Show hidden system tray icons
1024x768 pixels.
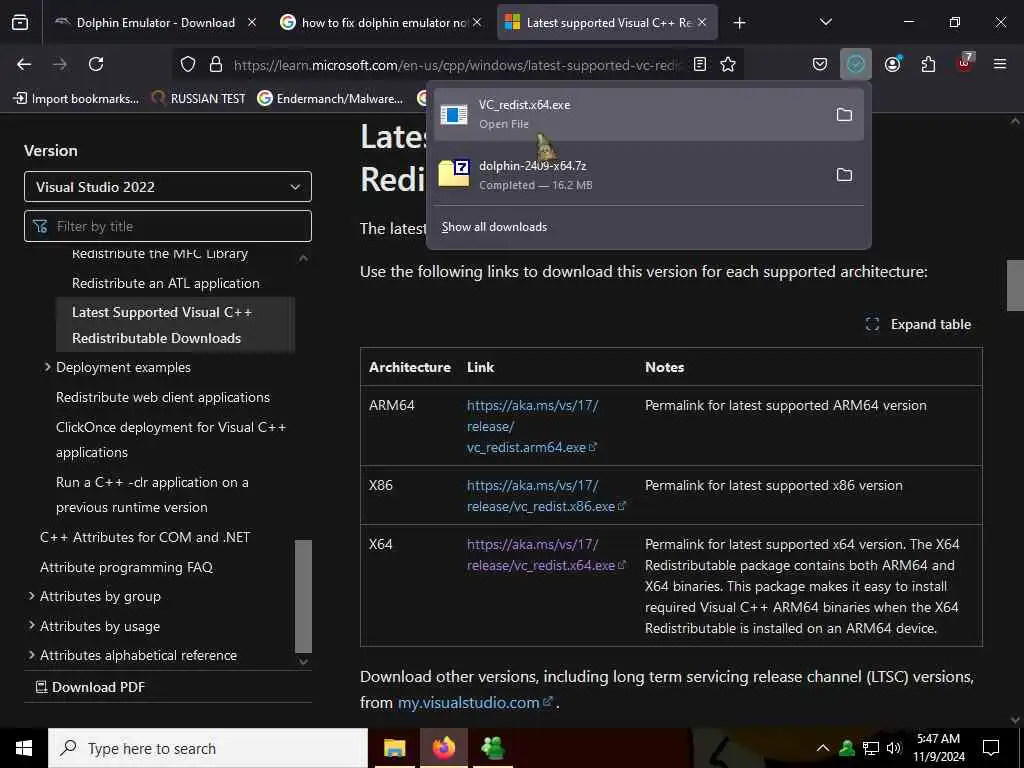tap(823, 748)
